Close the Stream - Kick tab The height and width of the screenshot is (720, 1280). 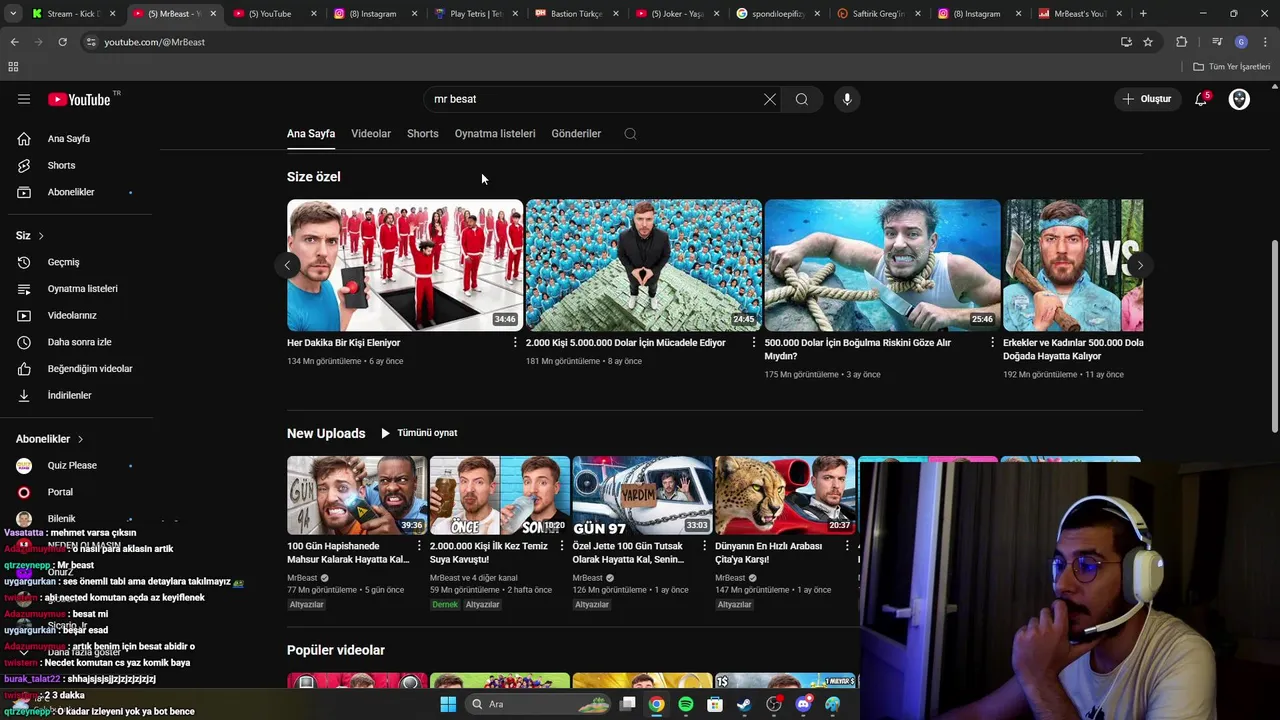[112, 14]
